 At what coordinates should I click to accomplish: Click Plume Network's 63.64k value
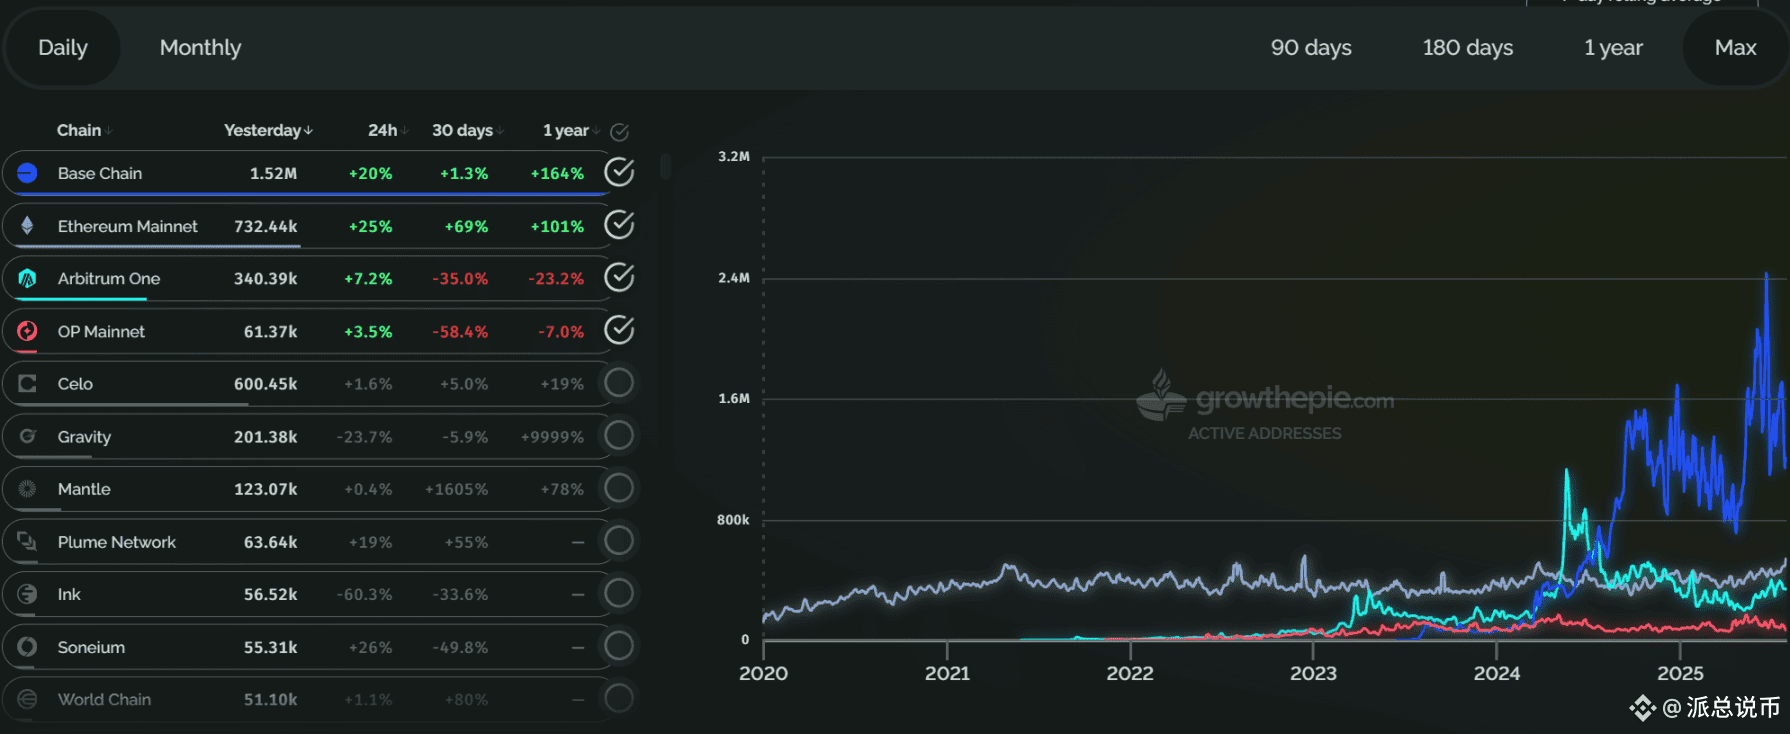coord(270,542)
